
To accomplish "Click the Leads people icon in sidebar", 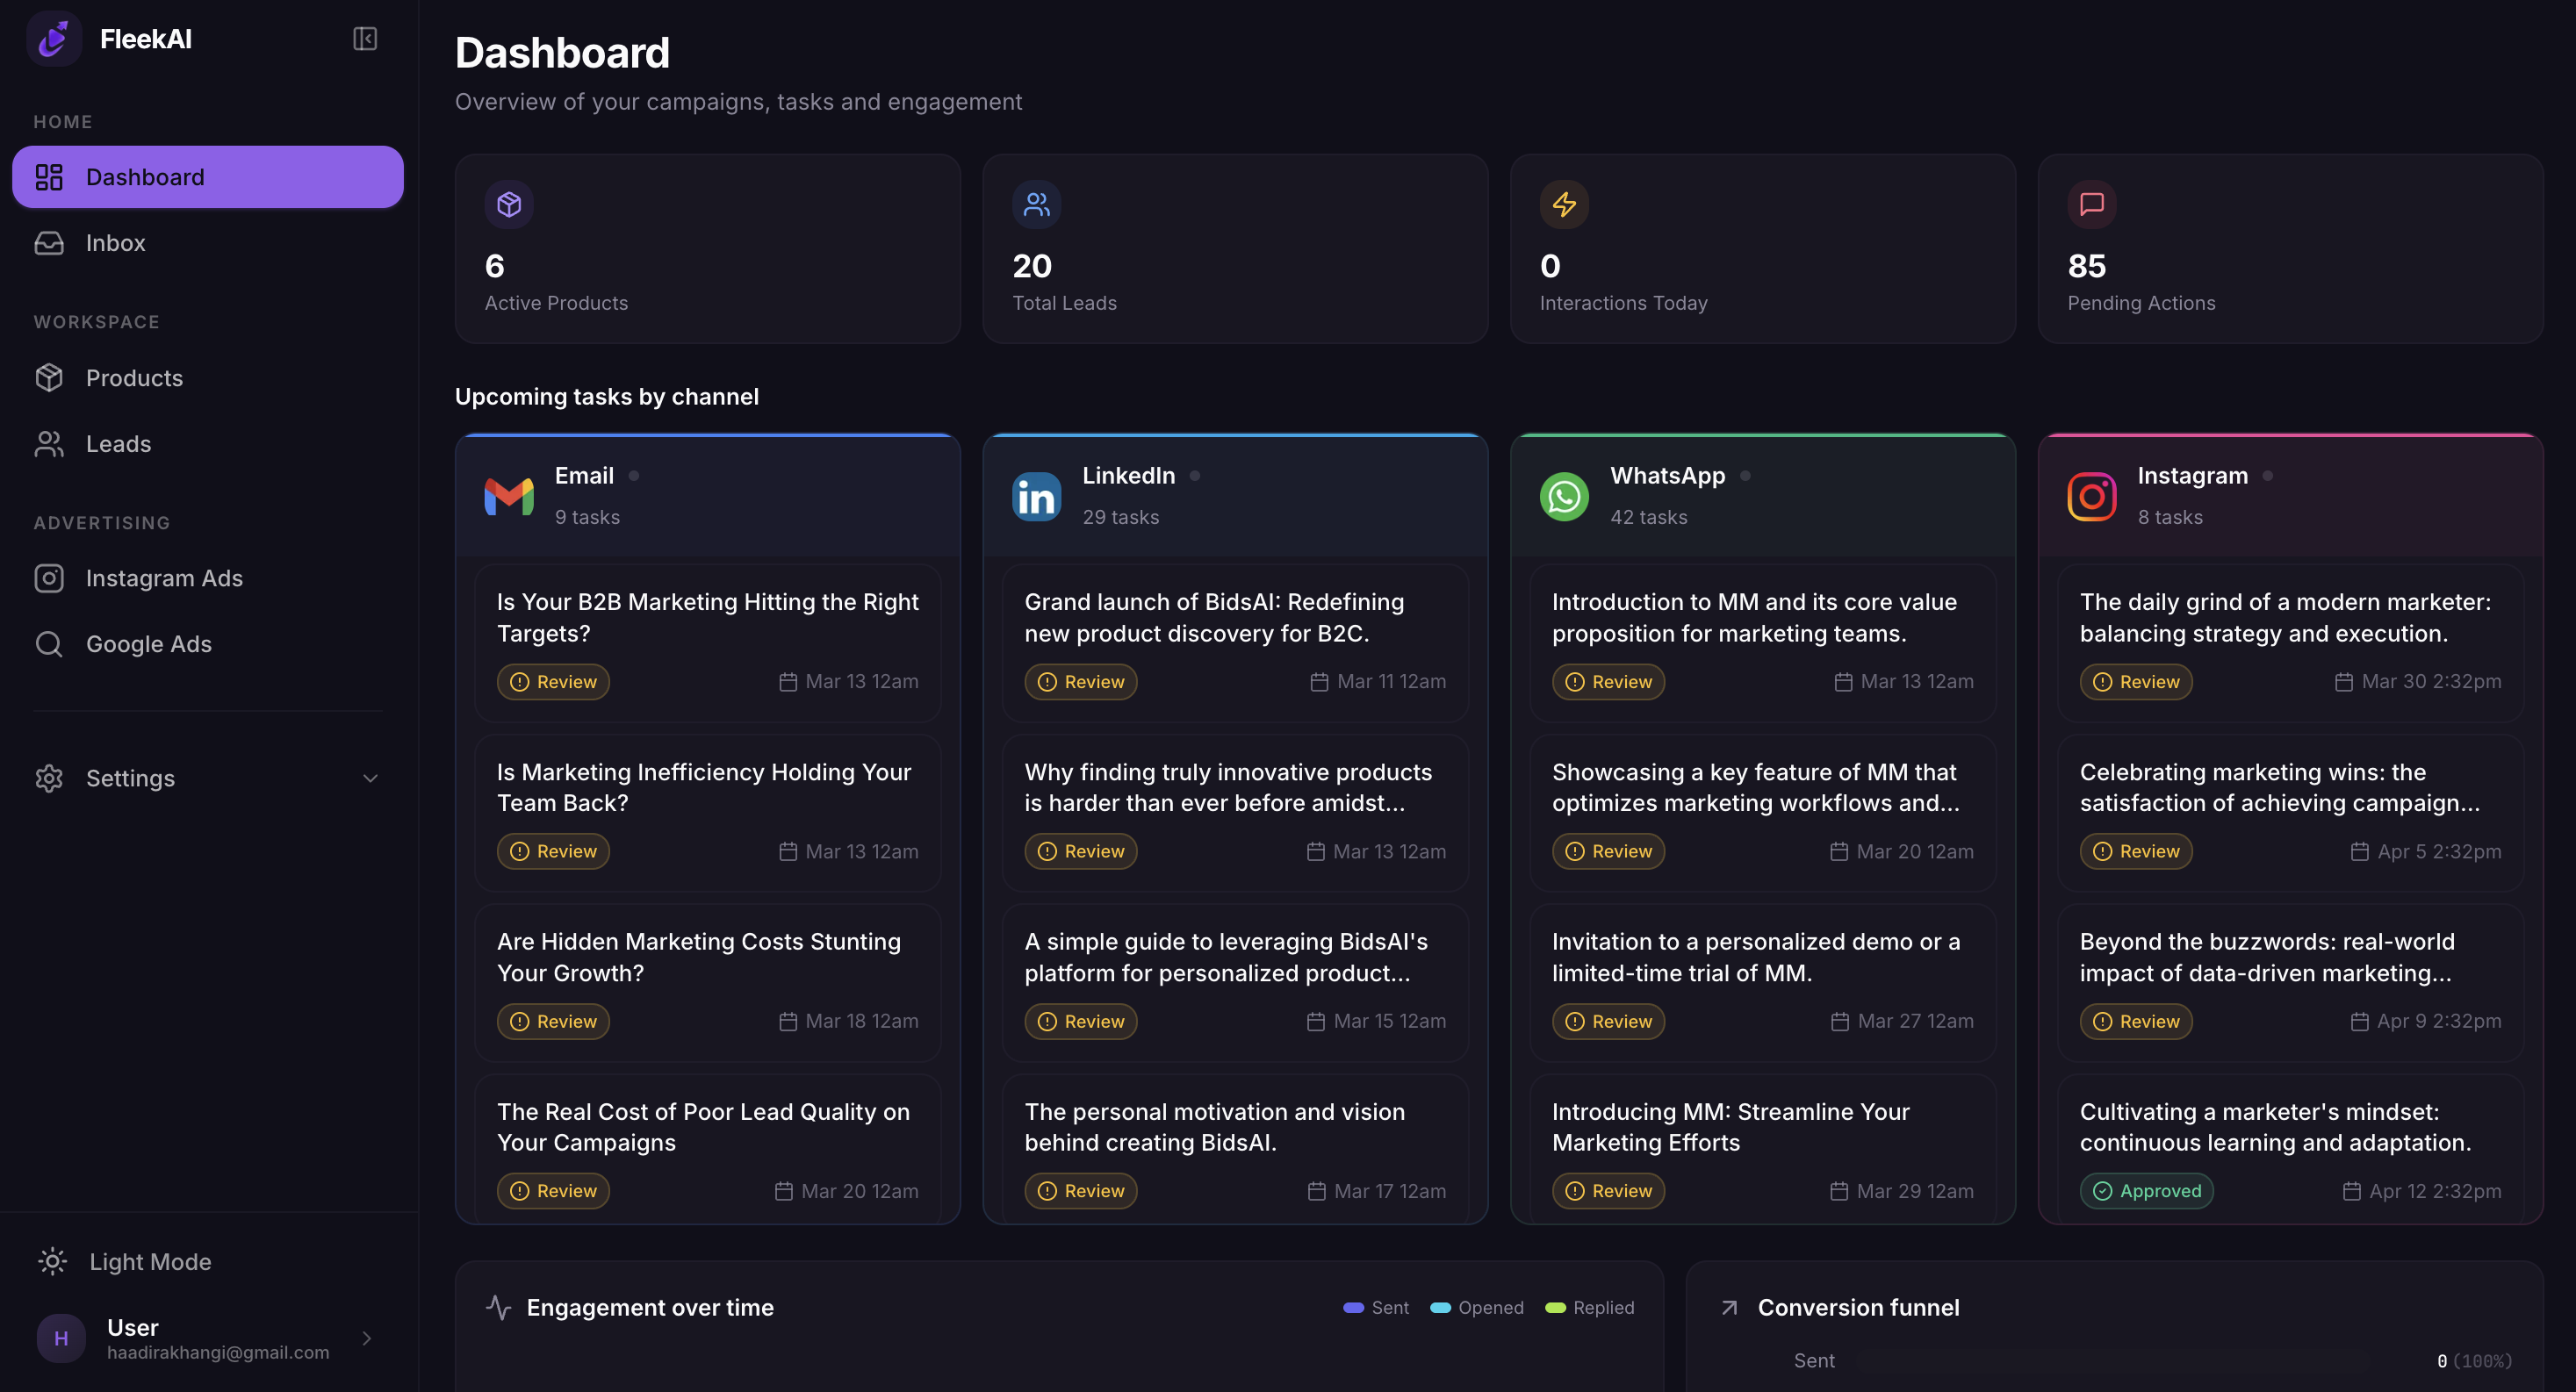I will (x=49, y=444).
